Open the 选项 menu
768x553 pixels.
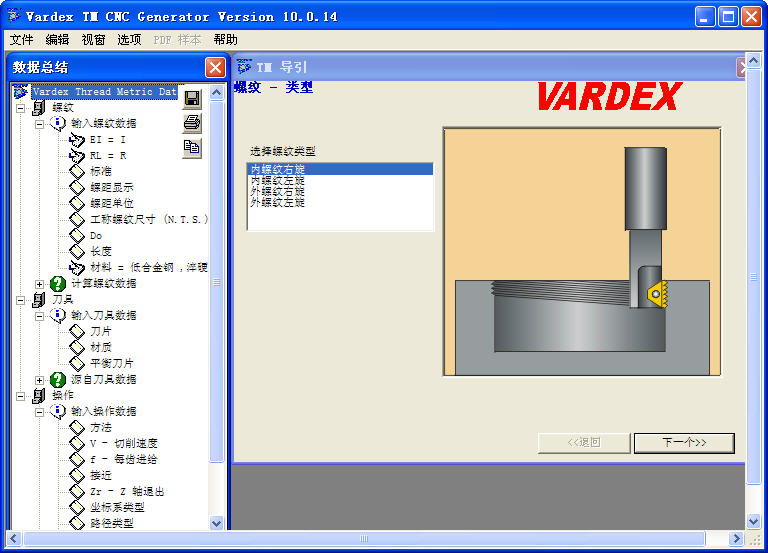pos(129,40)
